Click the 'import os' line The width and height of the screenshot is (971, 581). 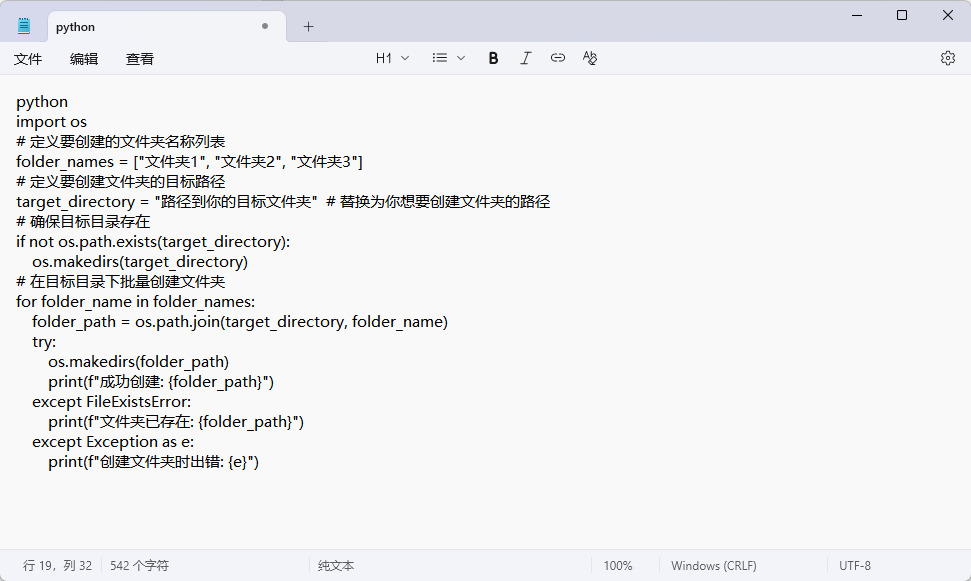pos(51,121)
